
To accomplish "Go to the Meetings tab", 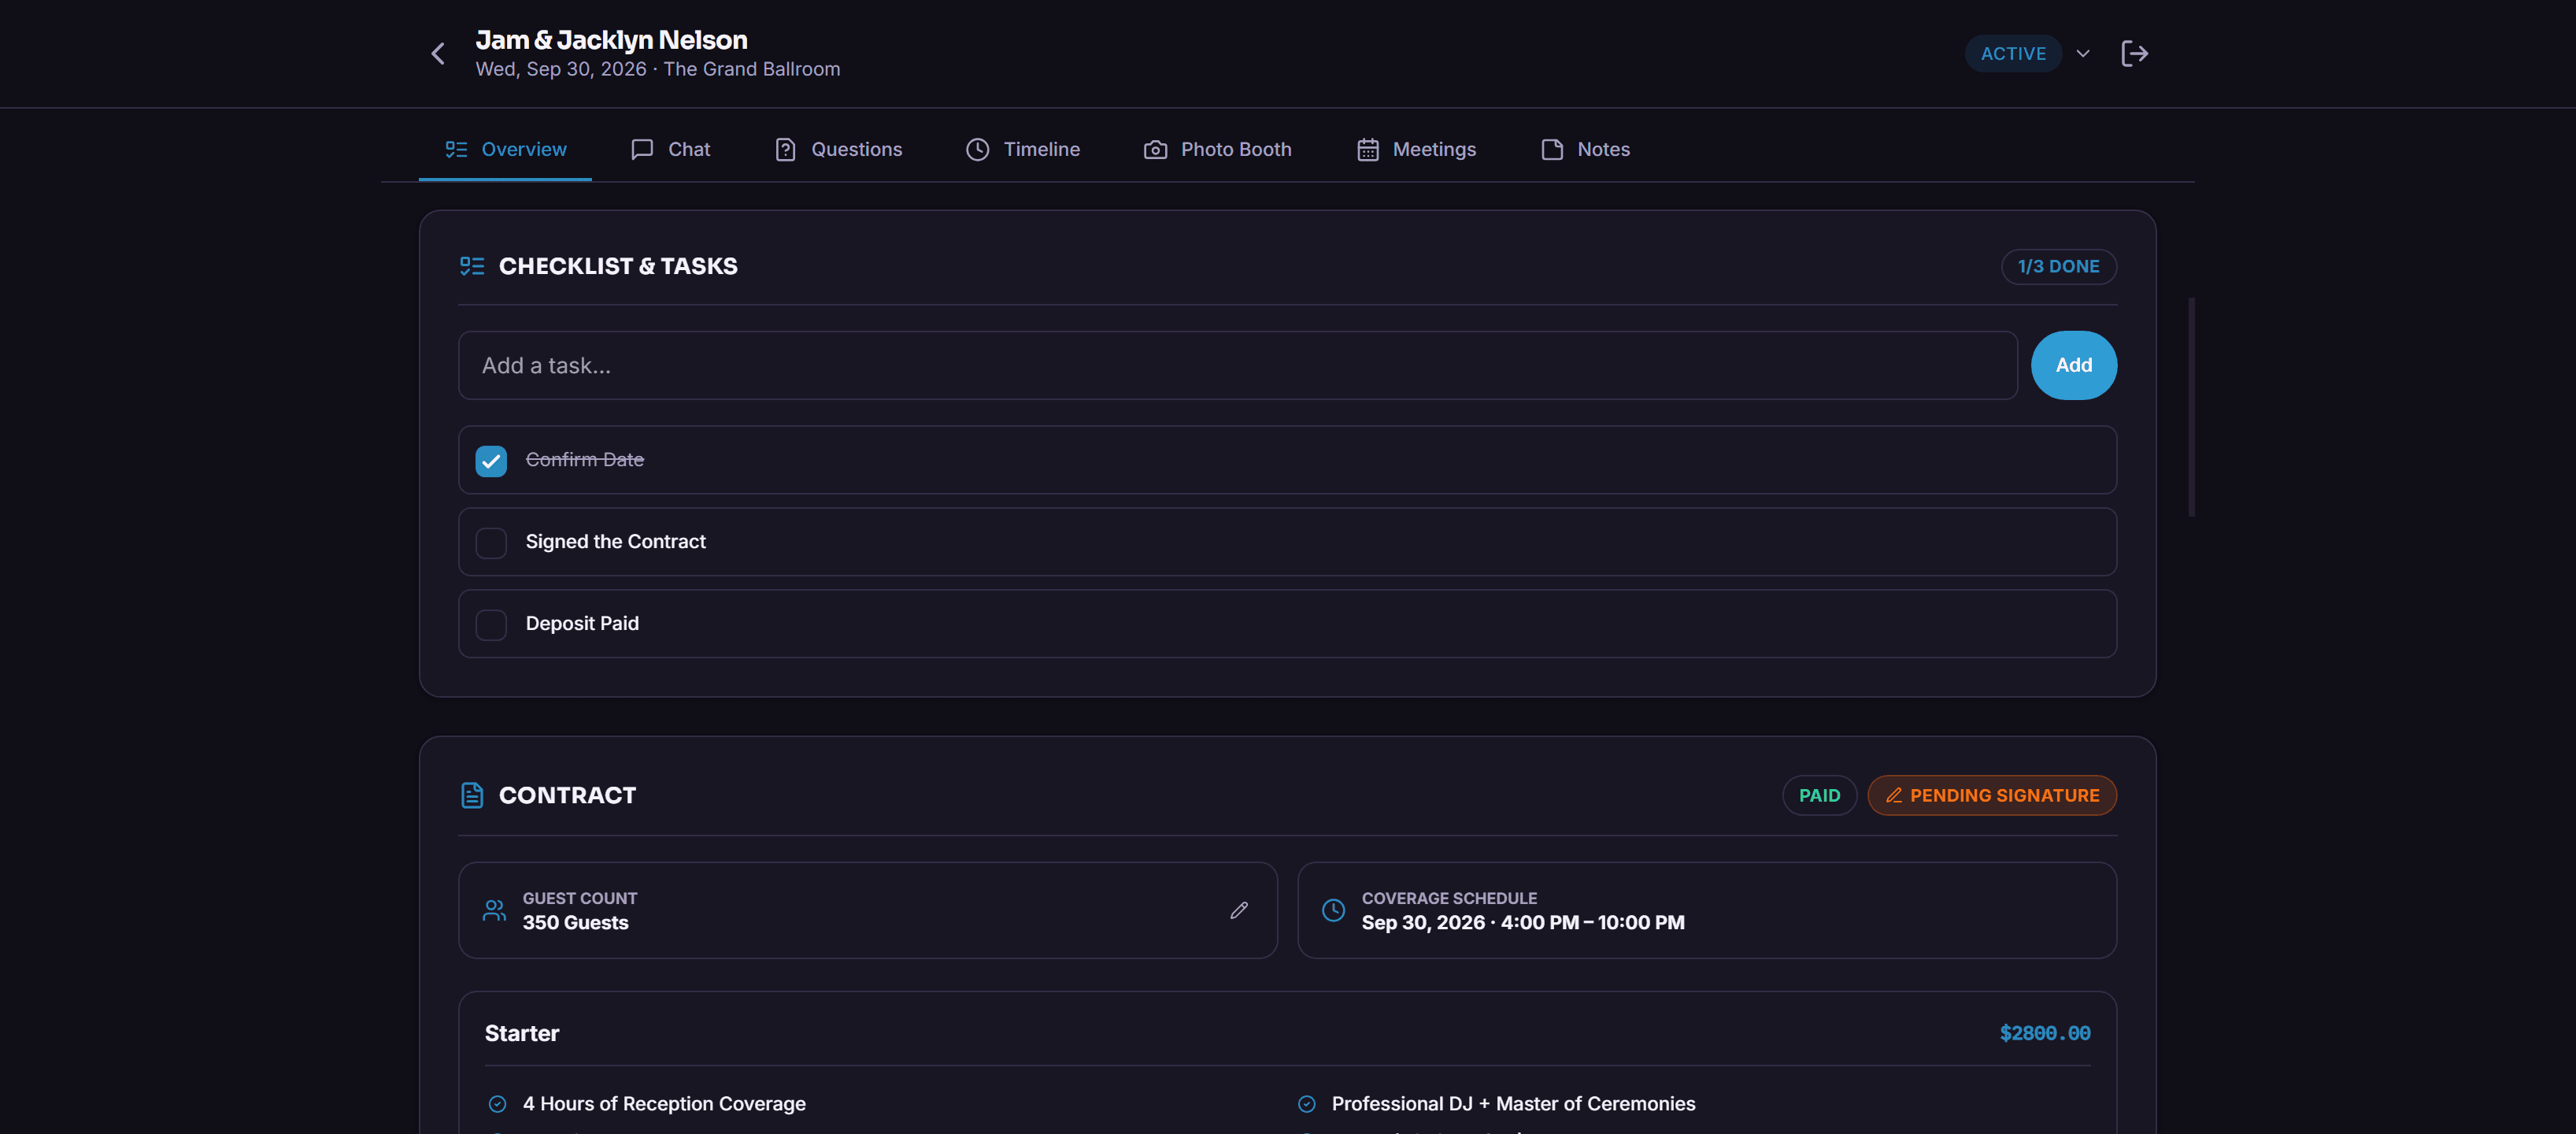I will pyautogui.click(x=1415, y=149).
